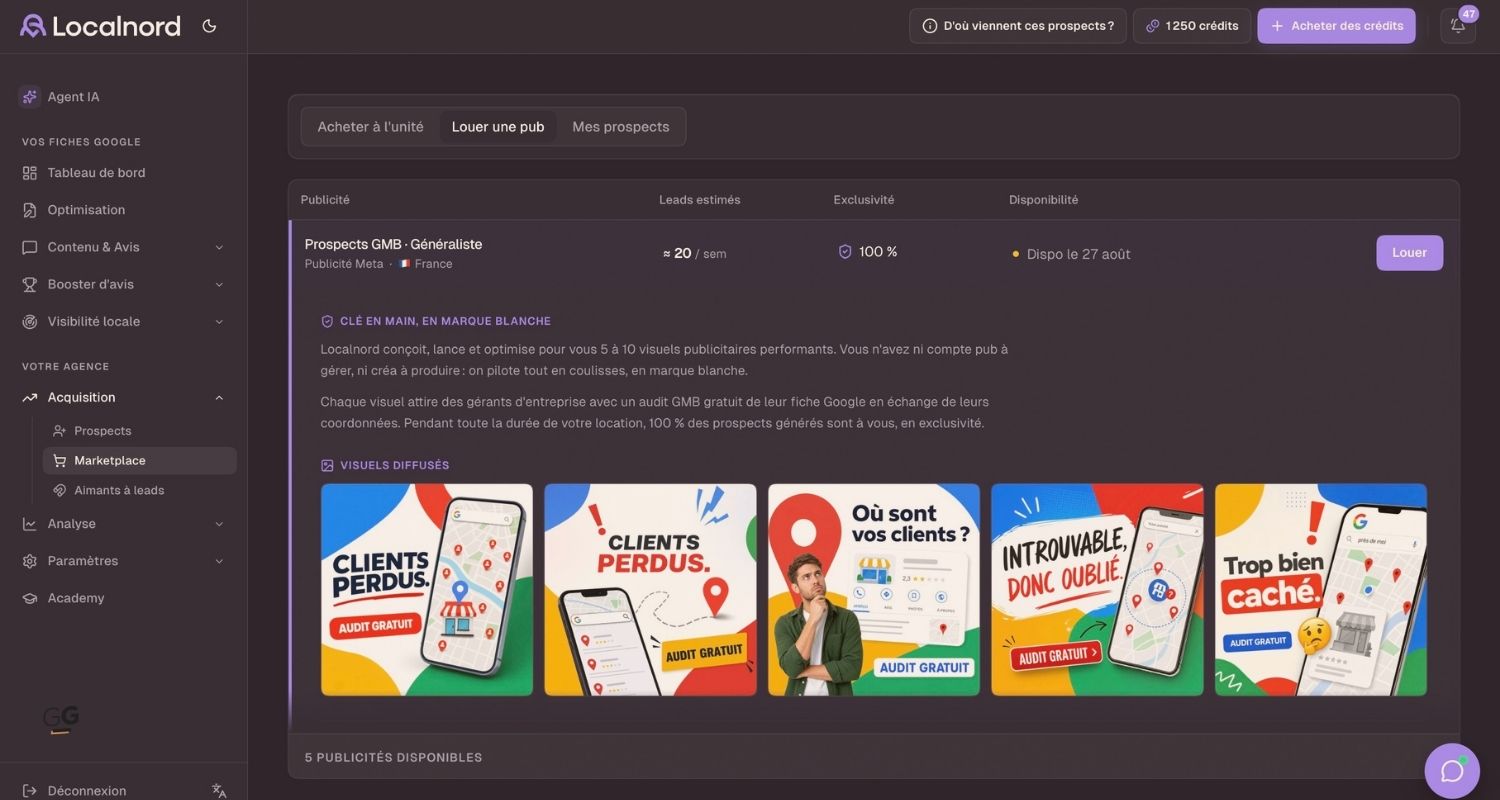This screenshot has width=1500, height=800.
Task: Click the Prospects people icon
Action: pyautogui.click(x=60, y=431)
